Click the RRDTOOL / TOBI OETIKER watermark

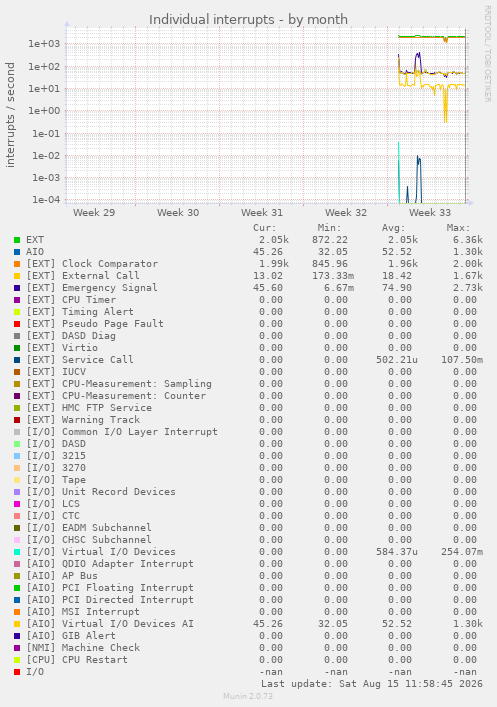point(488,54)
